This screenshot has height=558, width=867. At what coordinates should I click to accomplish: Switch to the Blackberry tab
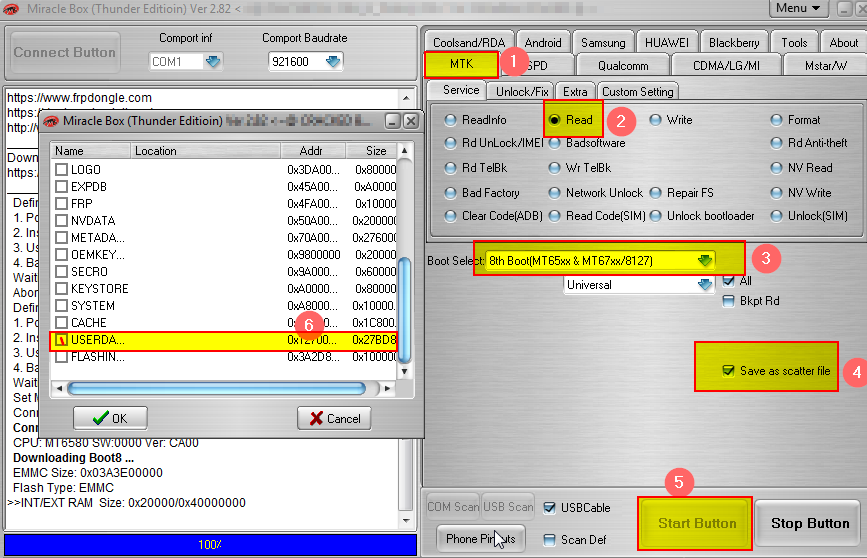click(x=734, y=43)
